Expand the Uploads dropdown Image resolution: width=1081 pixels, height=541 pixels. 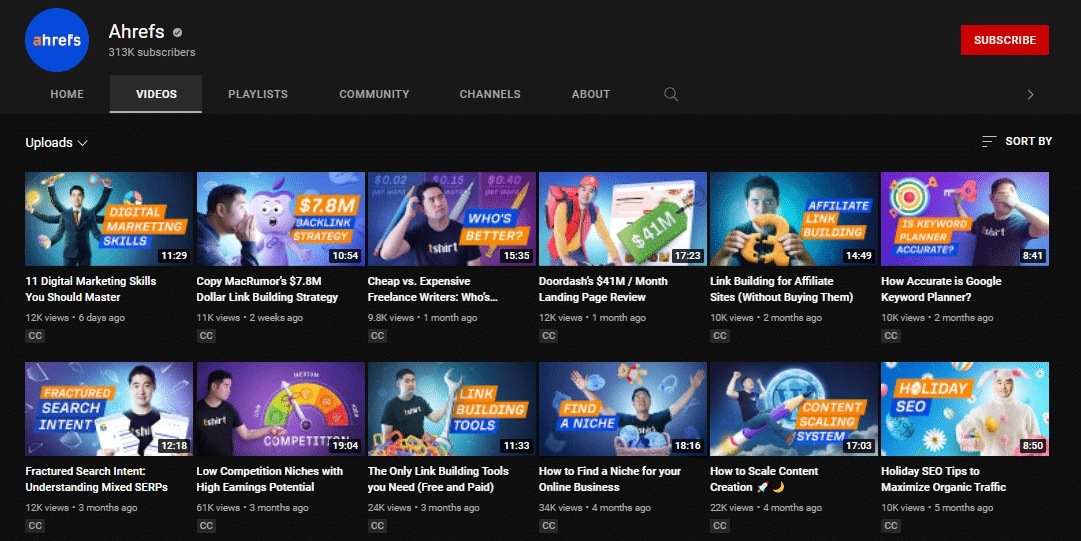click(57, 143)
